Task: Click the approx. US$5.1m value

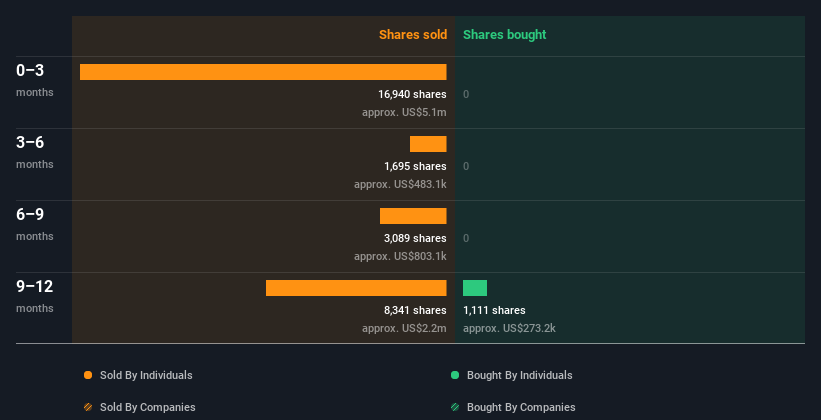Action: [x=404, y=113]
